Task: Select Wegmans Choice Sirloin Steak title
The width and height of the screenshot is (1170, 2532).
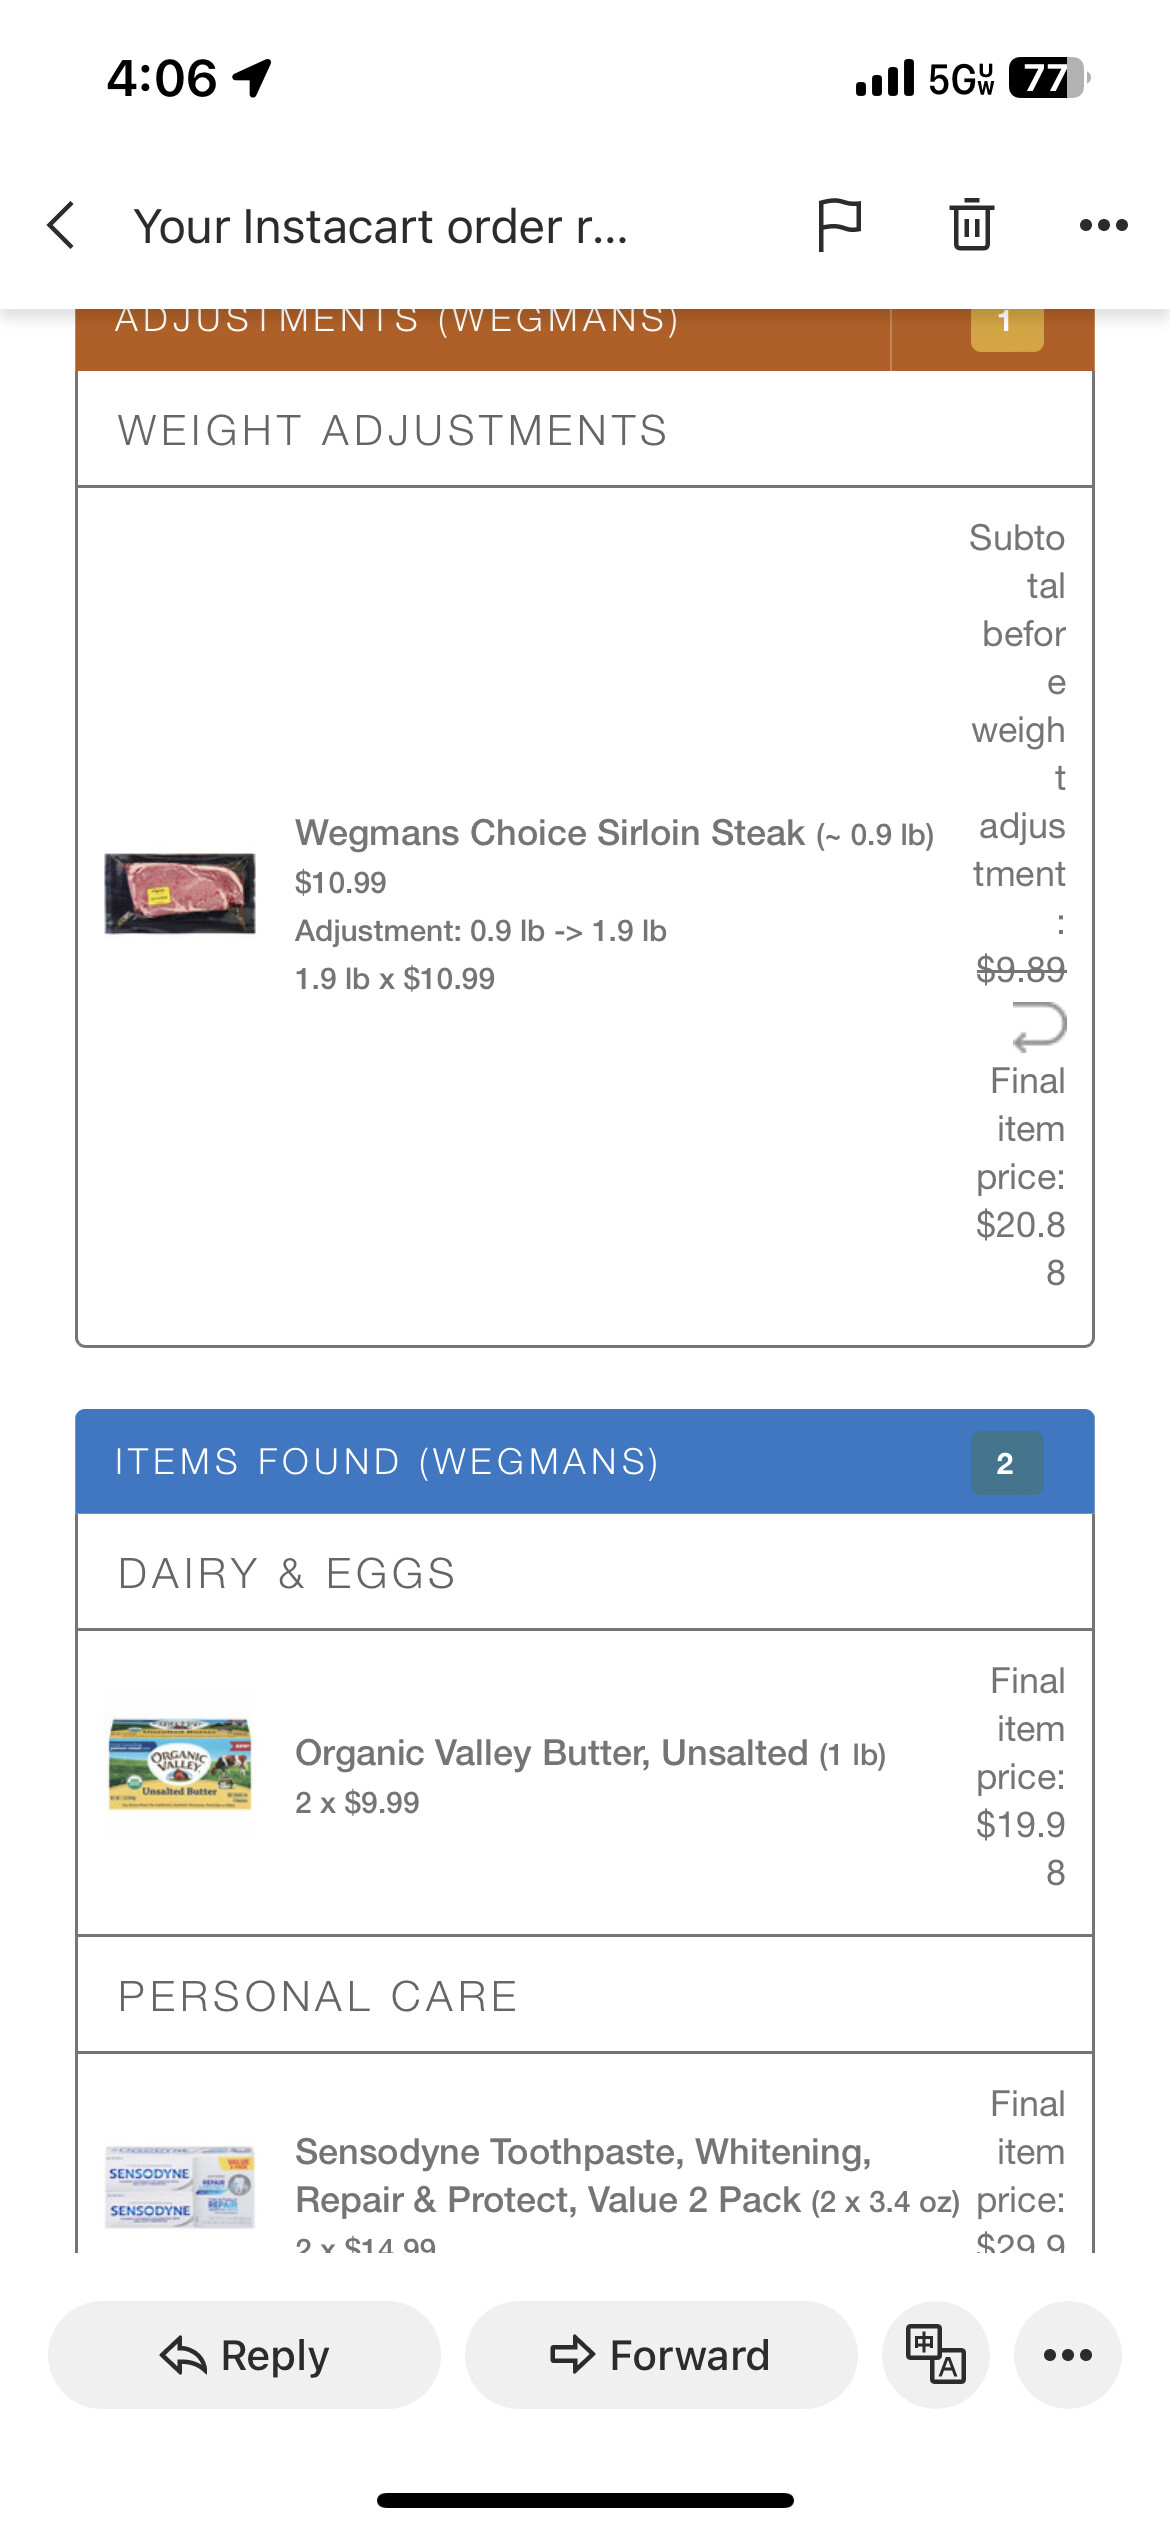Action: click(550, 833)
